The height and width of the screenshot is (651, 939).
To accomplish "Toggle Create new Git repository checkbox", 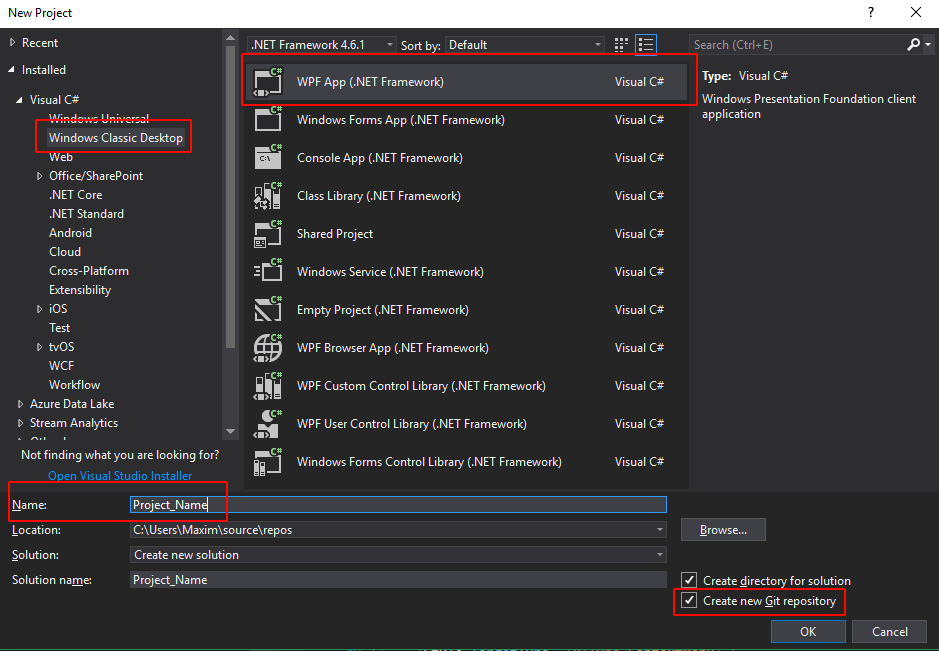I will pos(689,600).
